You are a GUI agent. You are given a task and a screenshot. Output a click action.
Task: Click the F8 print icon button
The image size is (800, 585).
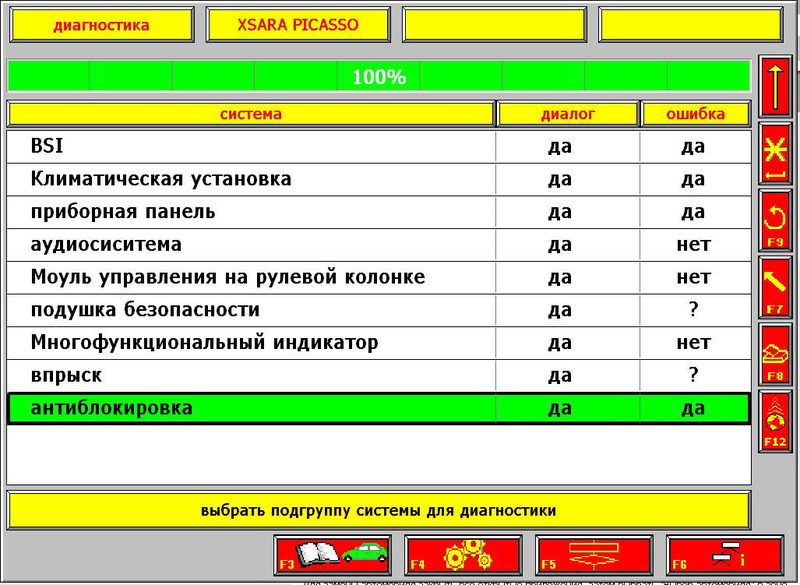coord(774,355)
